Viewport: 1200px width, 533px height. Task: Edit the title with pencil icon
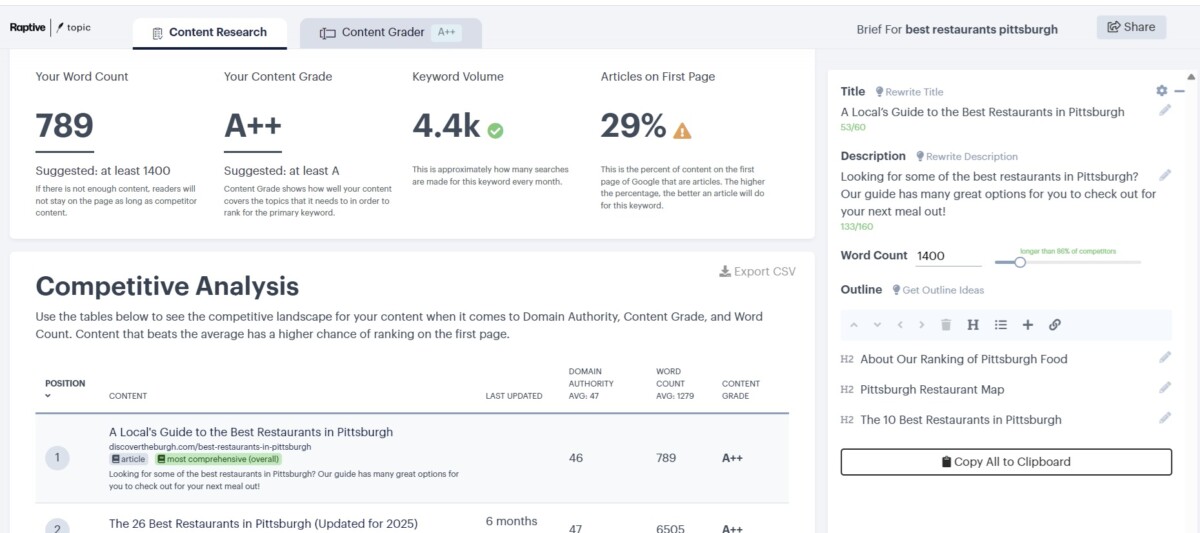pyautogui.click(x=1165, y=111)
